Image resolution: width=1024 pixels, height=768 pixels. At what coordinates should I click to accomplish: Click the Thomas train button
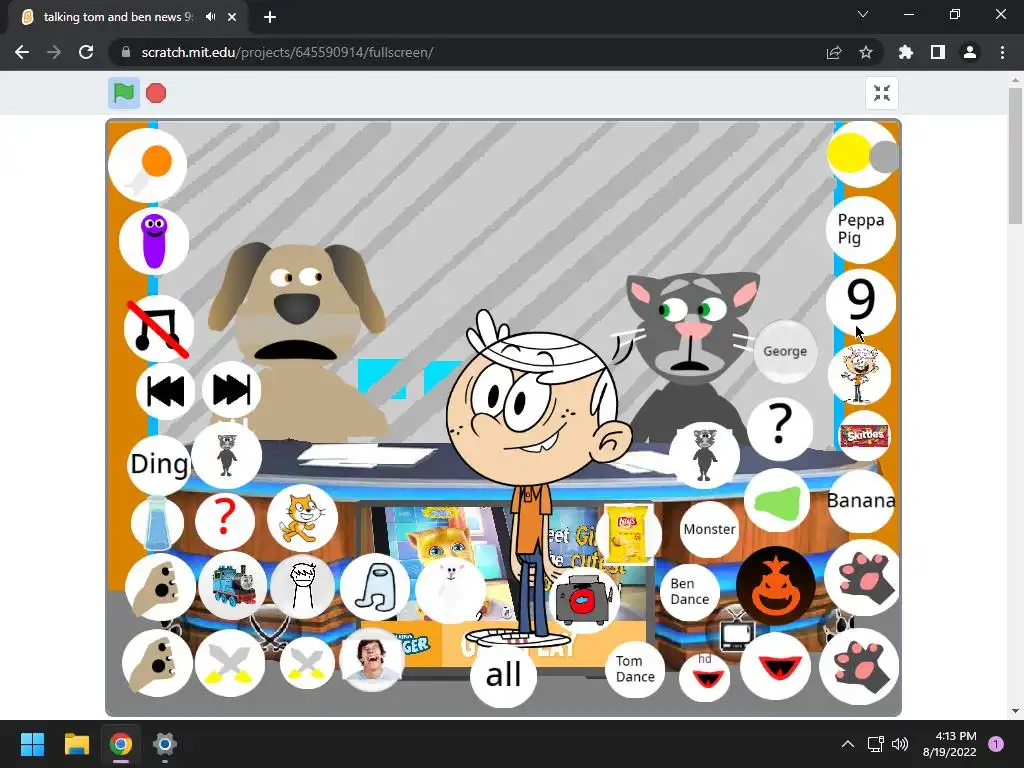pyautogui.click(x=233, y=585)
